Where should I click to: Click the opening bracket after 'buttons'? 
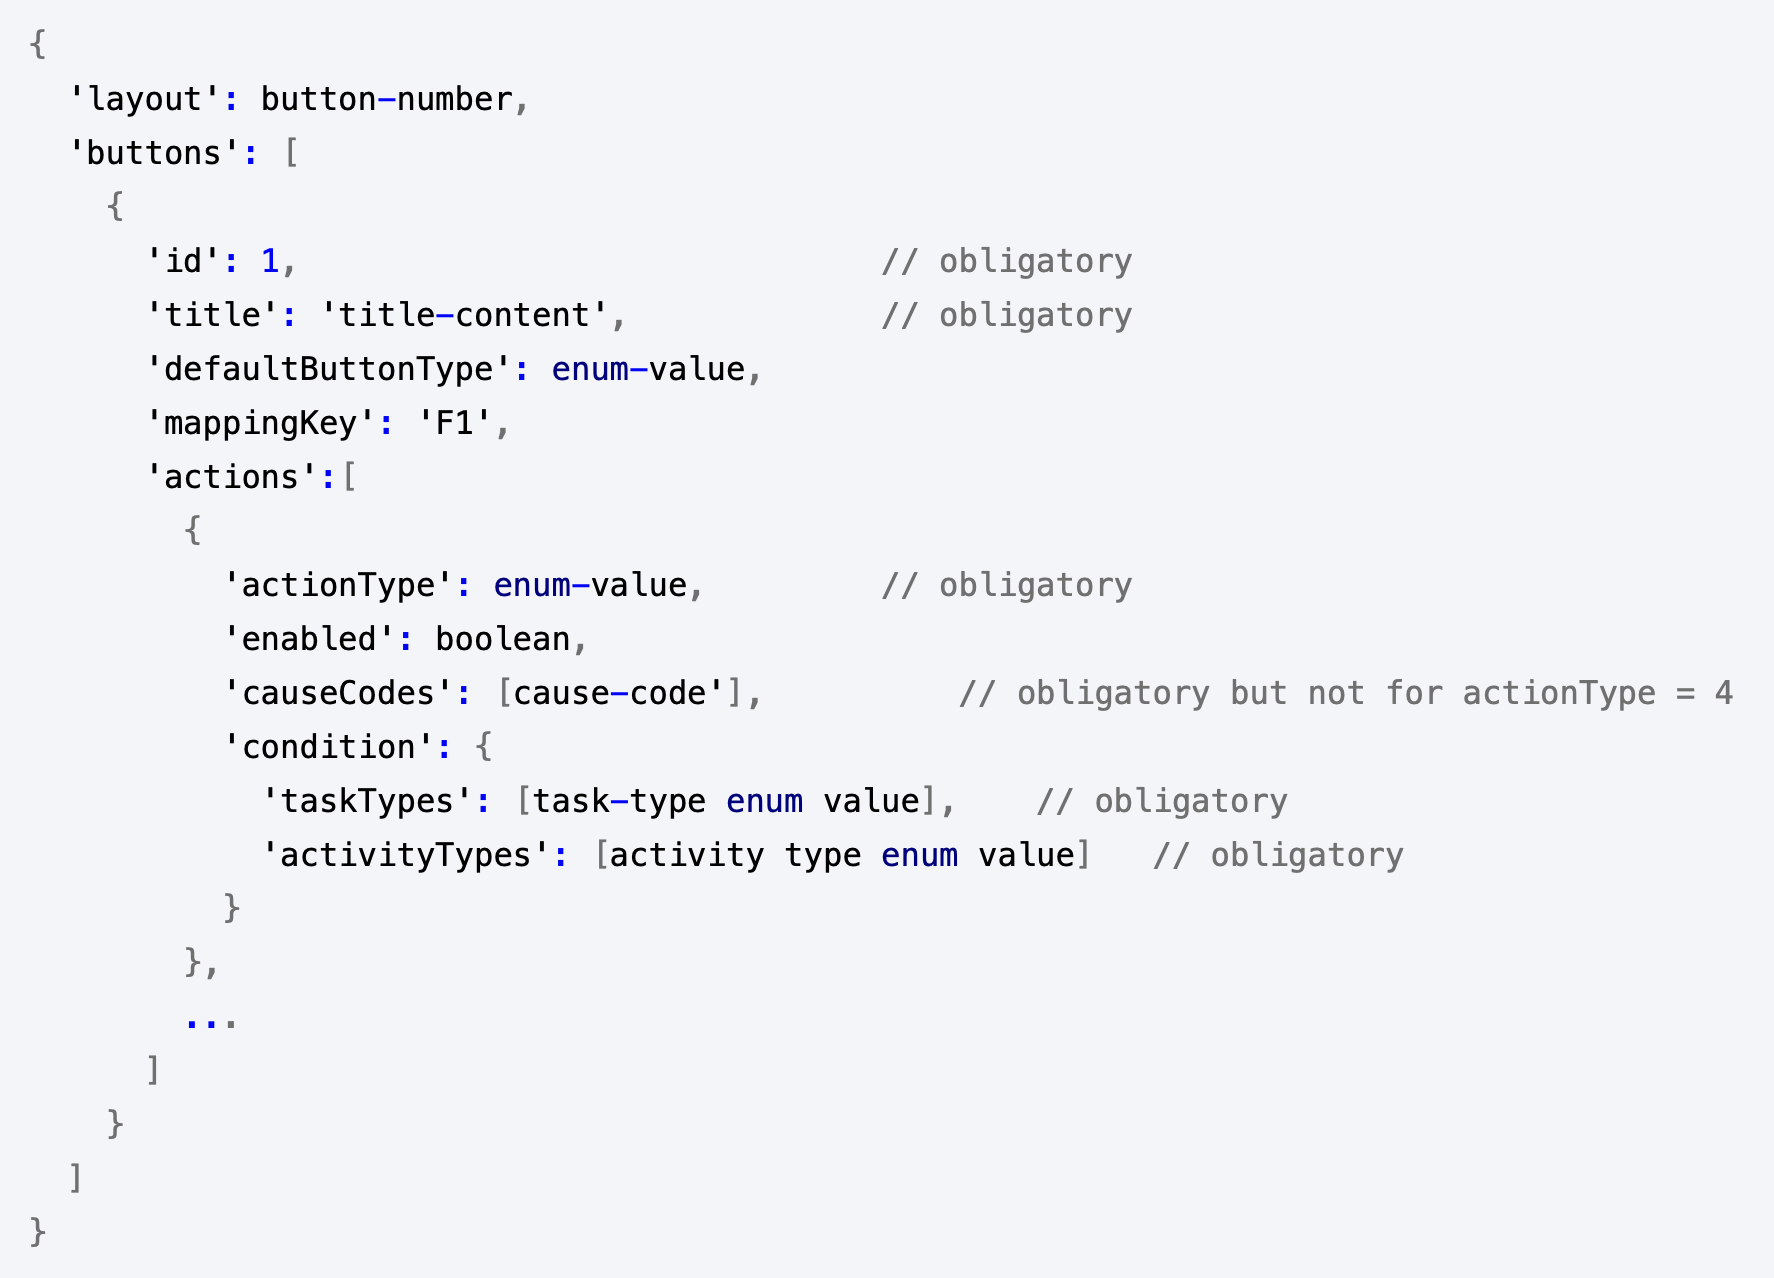[x=291, y=153]
